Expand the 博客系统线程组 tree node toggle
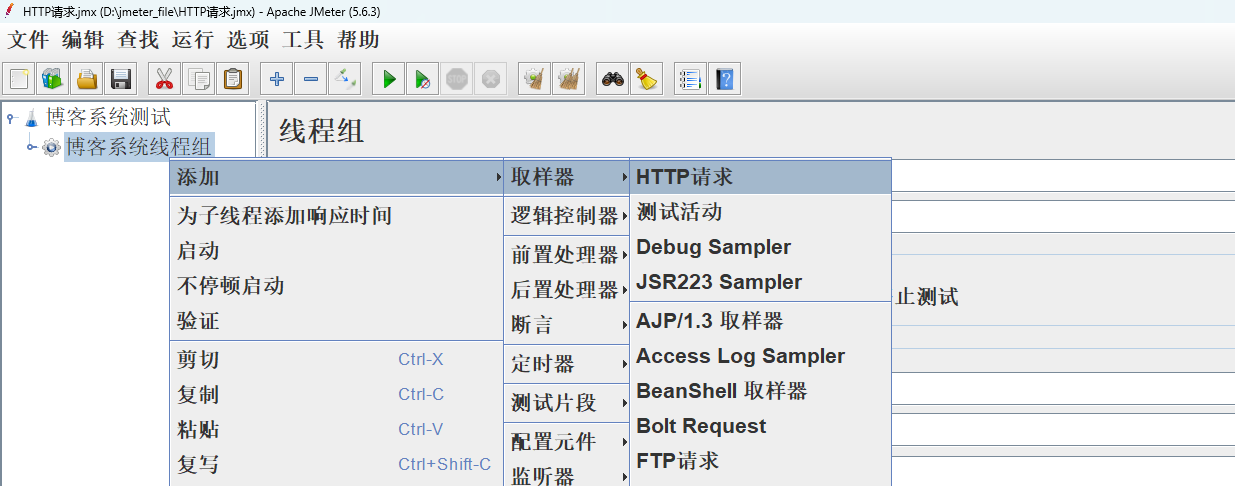 [x=31, y=147]
